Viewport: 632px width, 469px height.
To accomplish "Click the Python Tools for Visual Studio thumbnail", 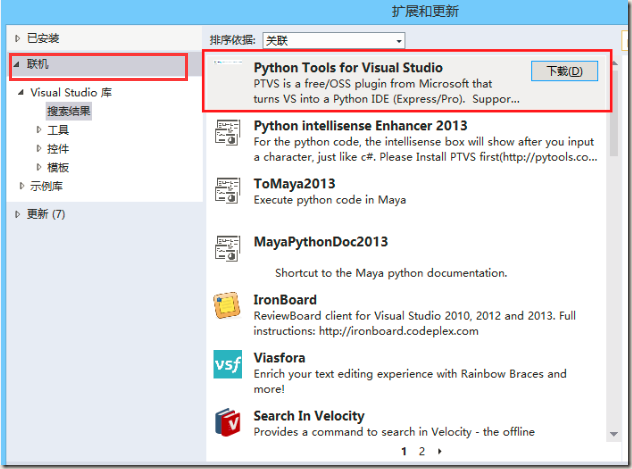I will [228, 62].
